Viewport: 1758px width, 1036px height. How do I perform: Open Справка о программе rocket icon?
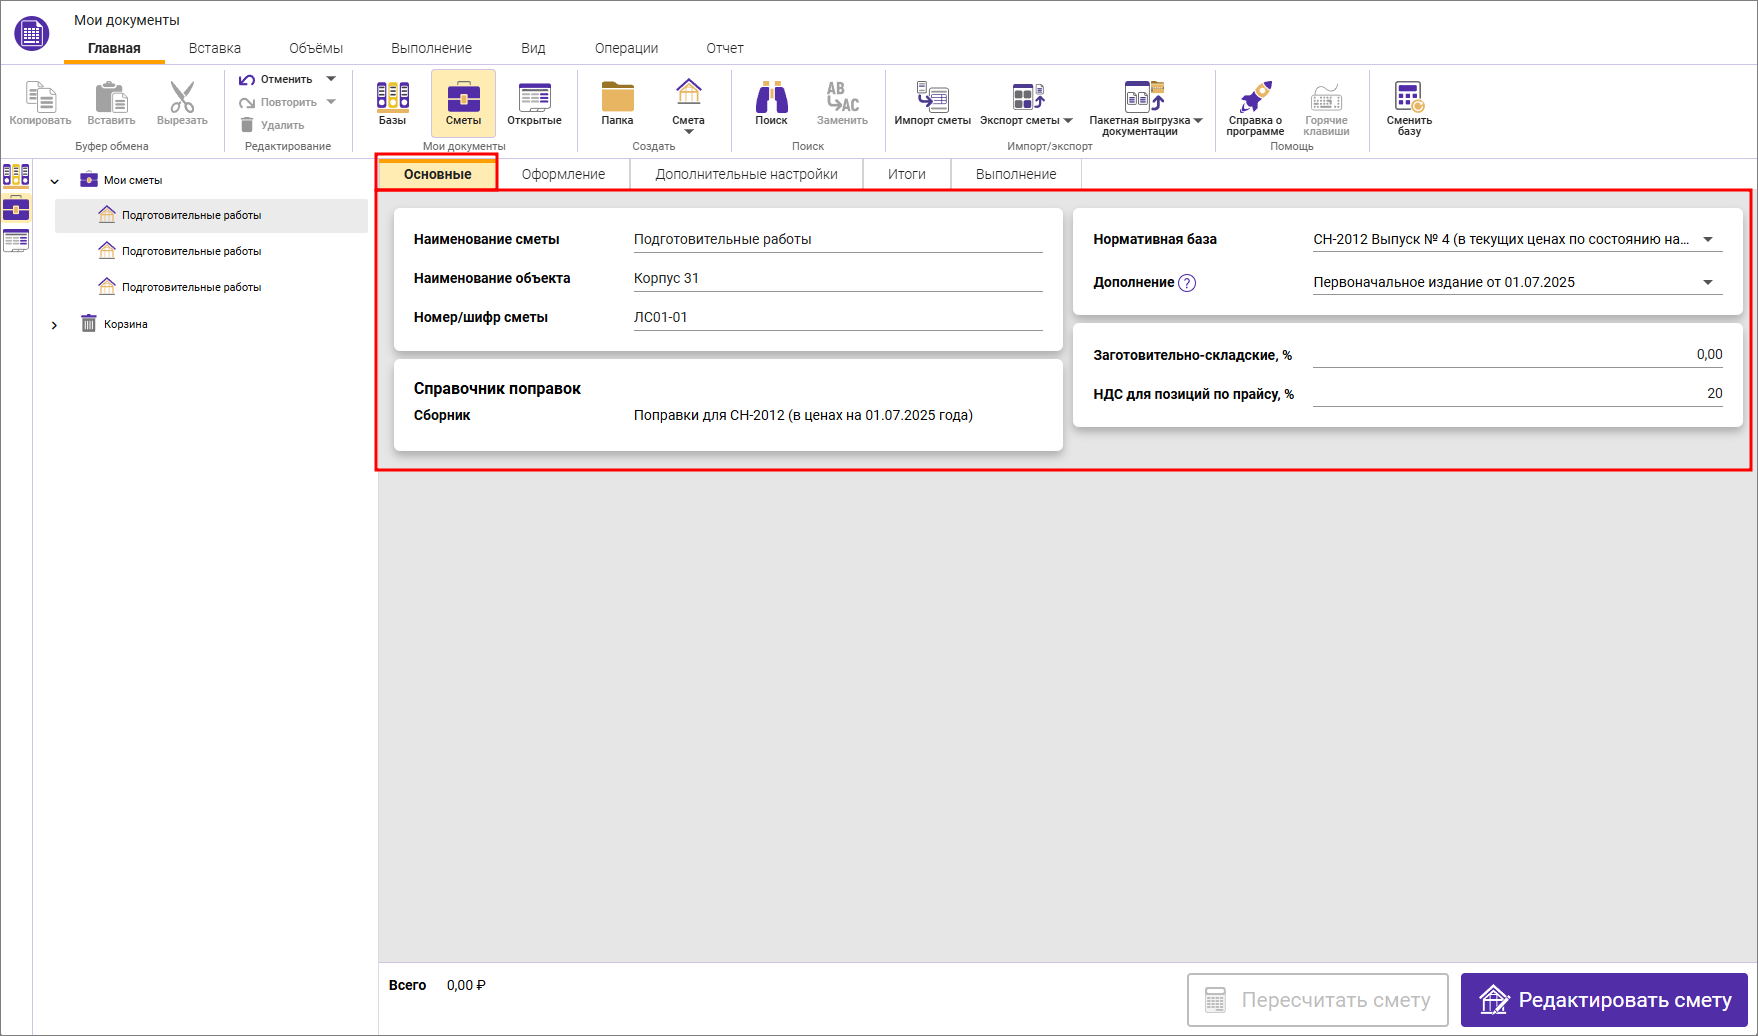click(1255, 106)
